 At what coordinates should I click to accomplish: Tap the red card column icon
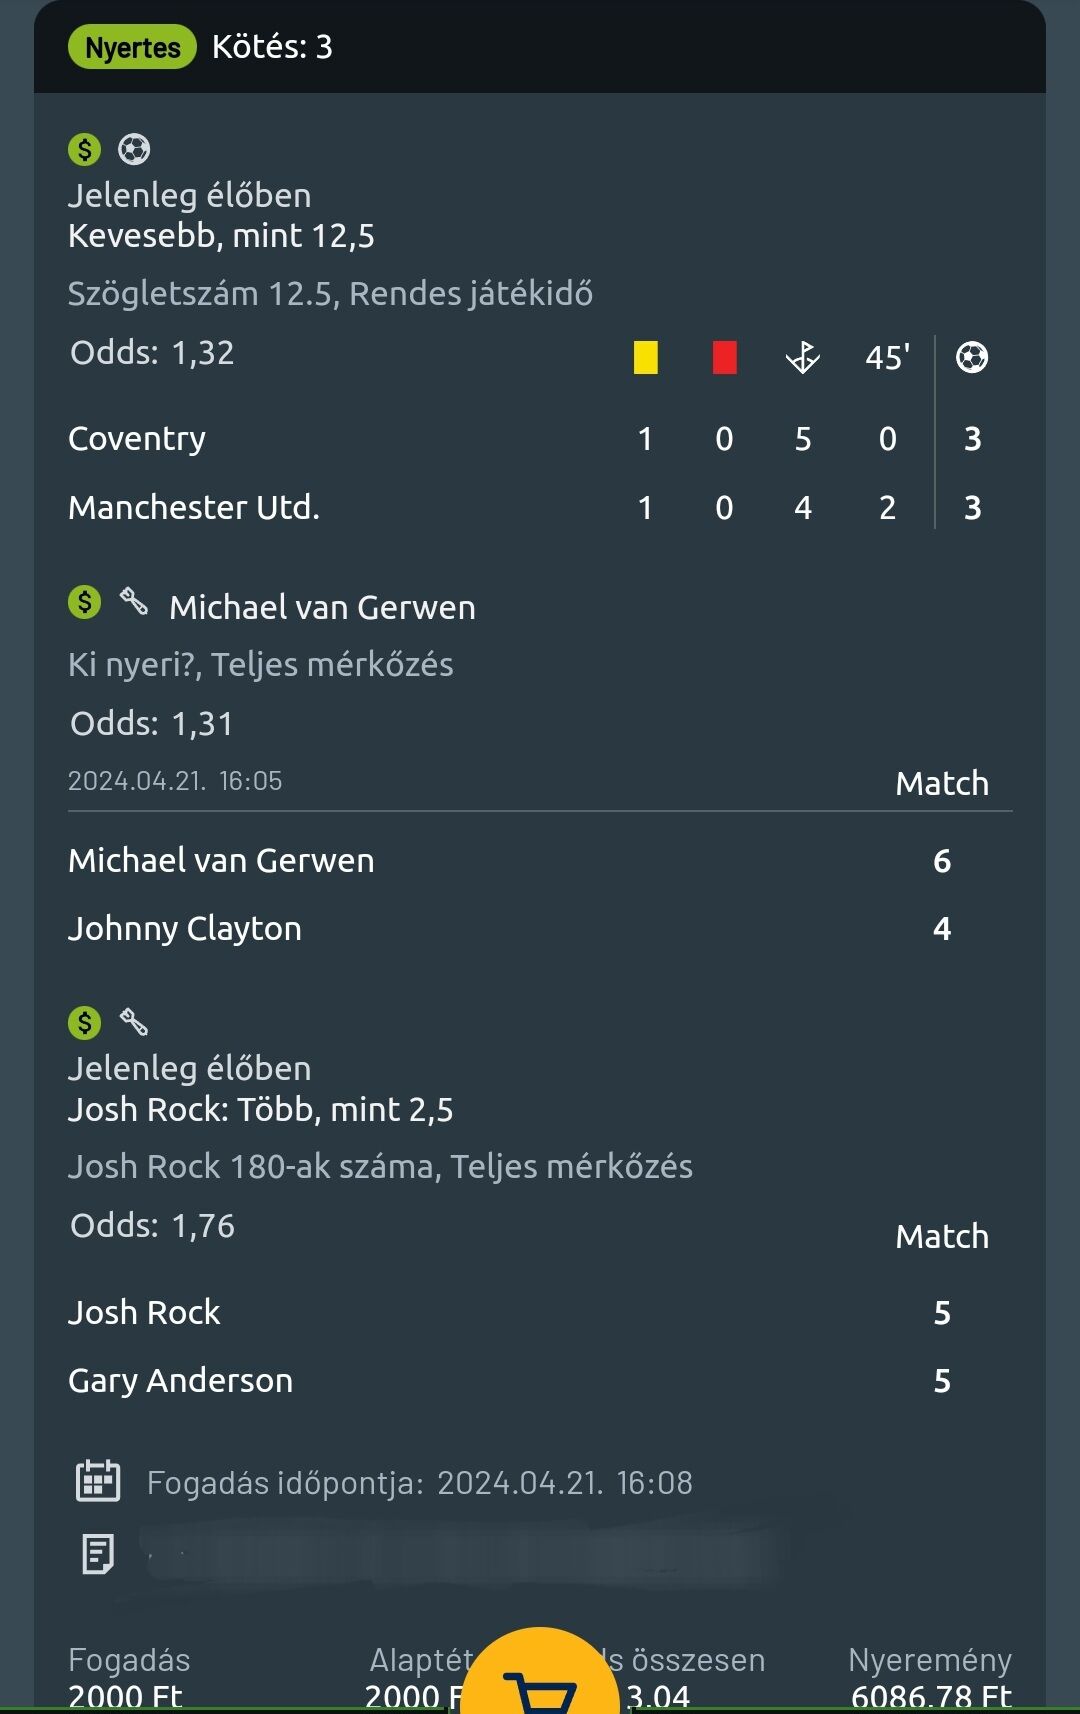724,357
